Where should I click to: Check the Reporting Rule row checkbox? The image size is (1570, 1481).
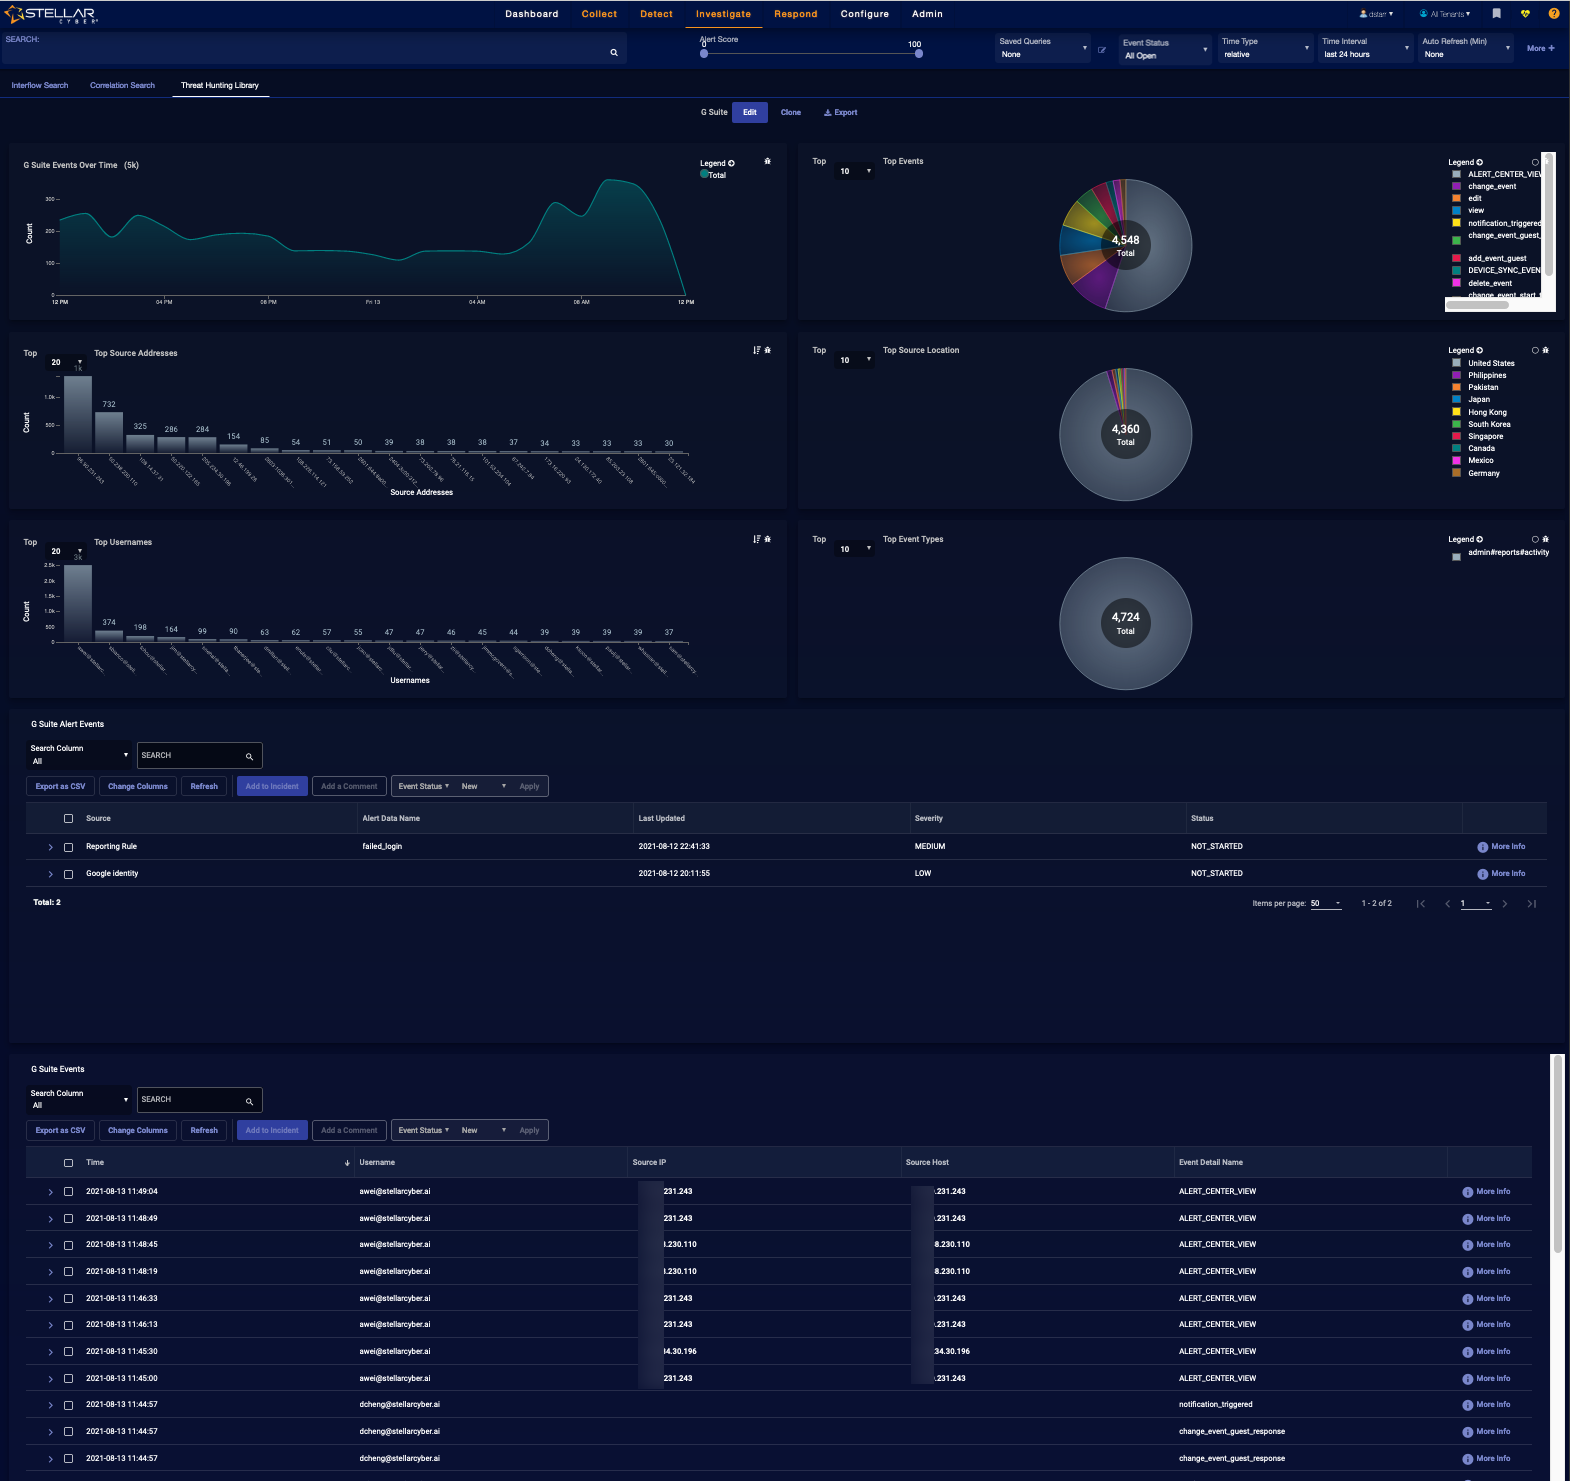(x=68, y=847)
